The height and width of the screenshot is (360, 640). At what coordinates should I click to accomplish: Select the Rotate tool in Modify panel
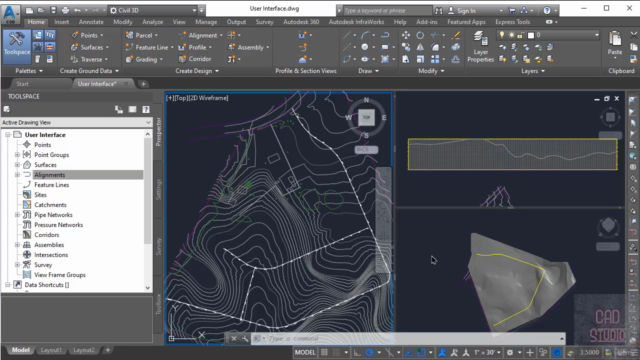pos(420,35)
